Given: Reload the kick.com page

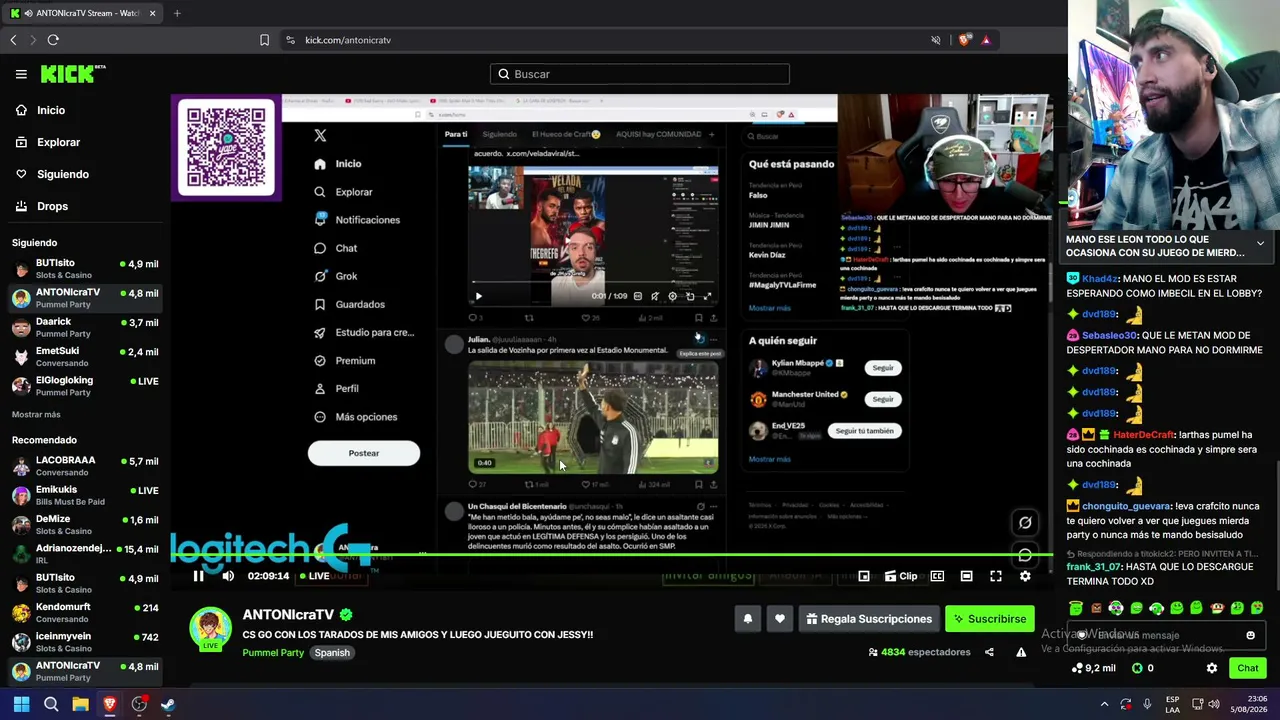Looking at the screenshot, I should tap(53, 40).
